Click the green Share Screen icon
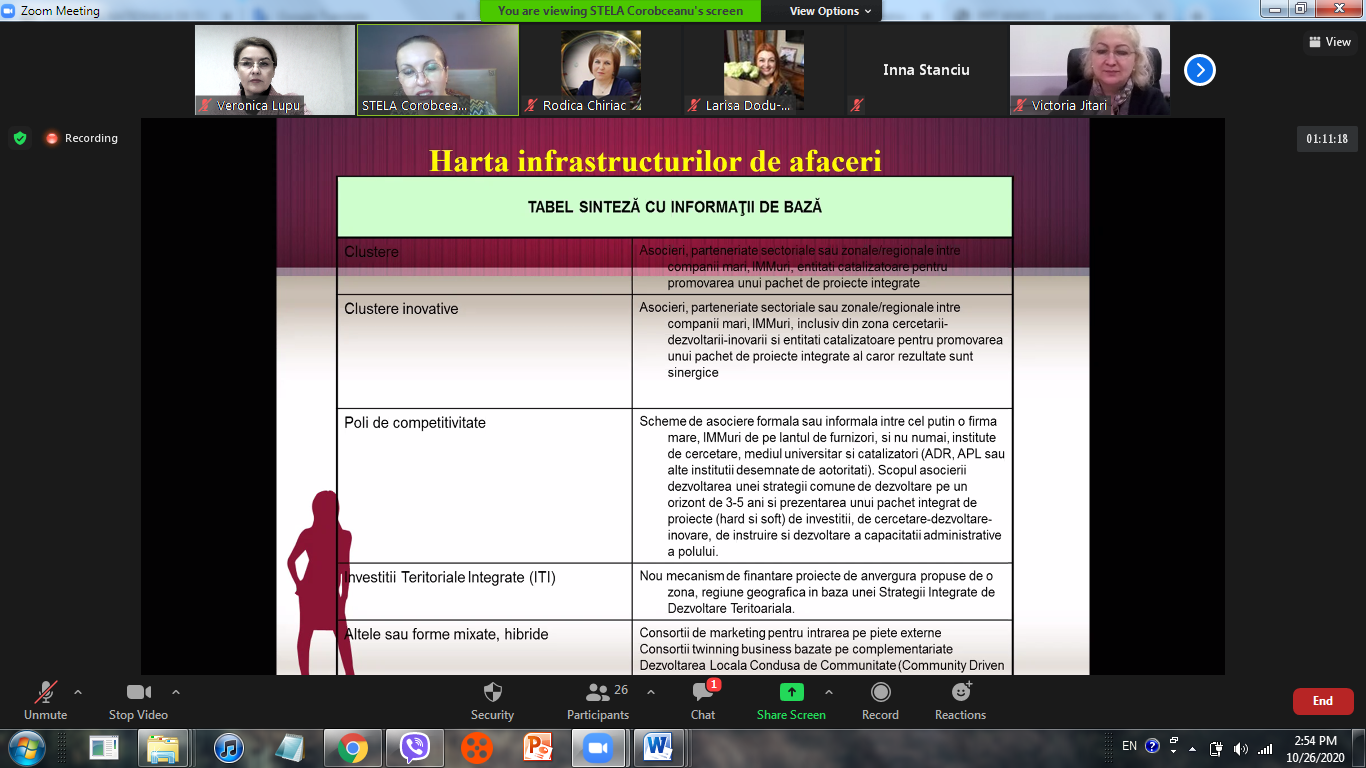This screenshot has width=1366, height=768. [791, 692]
